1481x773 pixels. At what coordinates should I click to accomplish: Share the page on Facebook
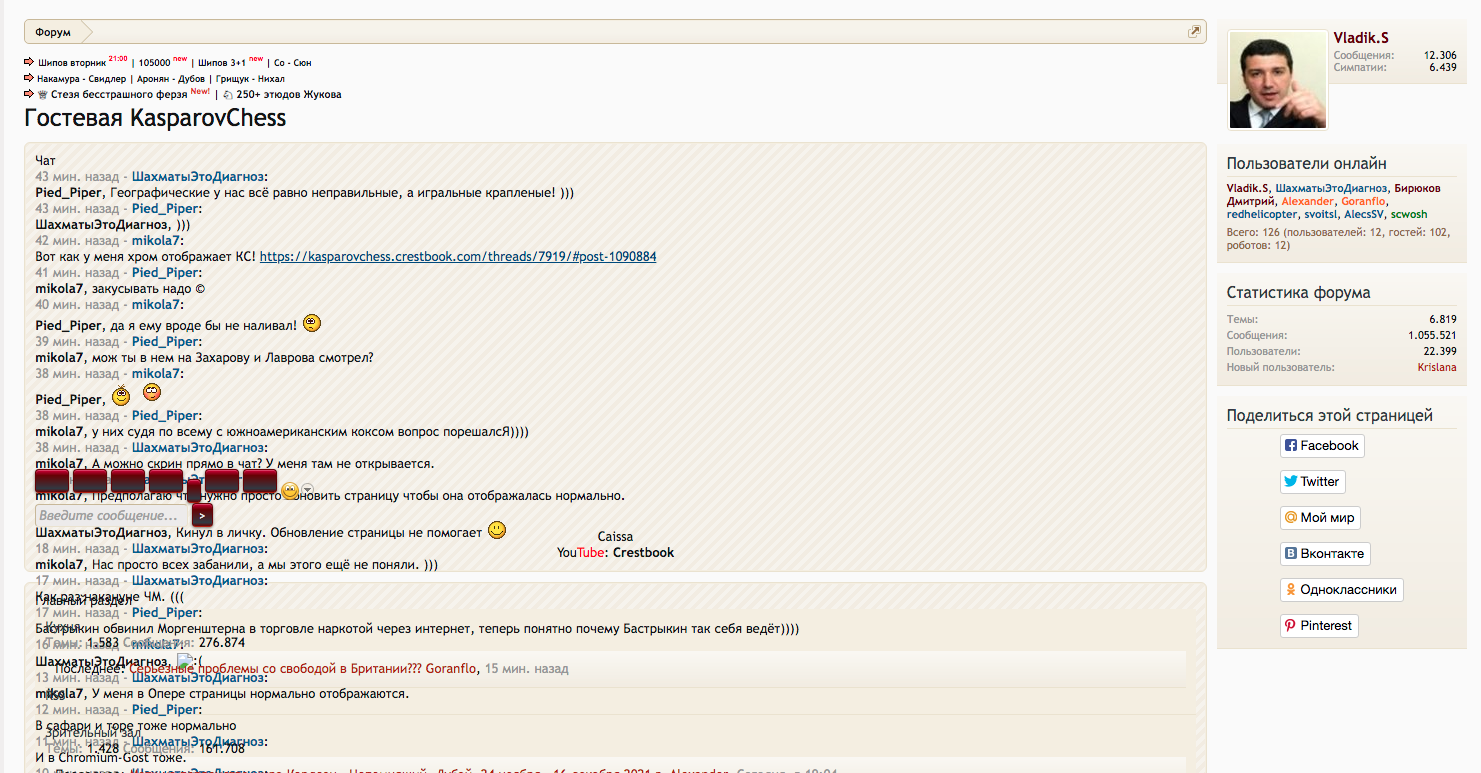click(x=1321, y=446)
